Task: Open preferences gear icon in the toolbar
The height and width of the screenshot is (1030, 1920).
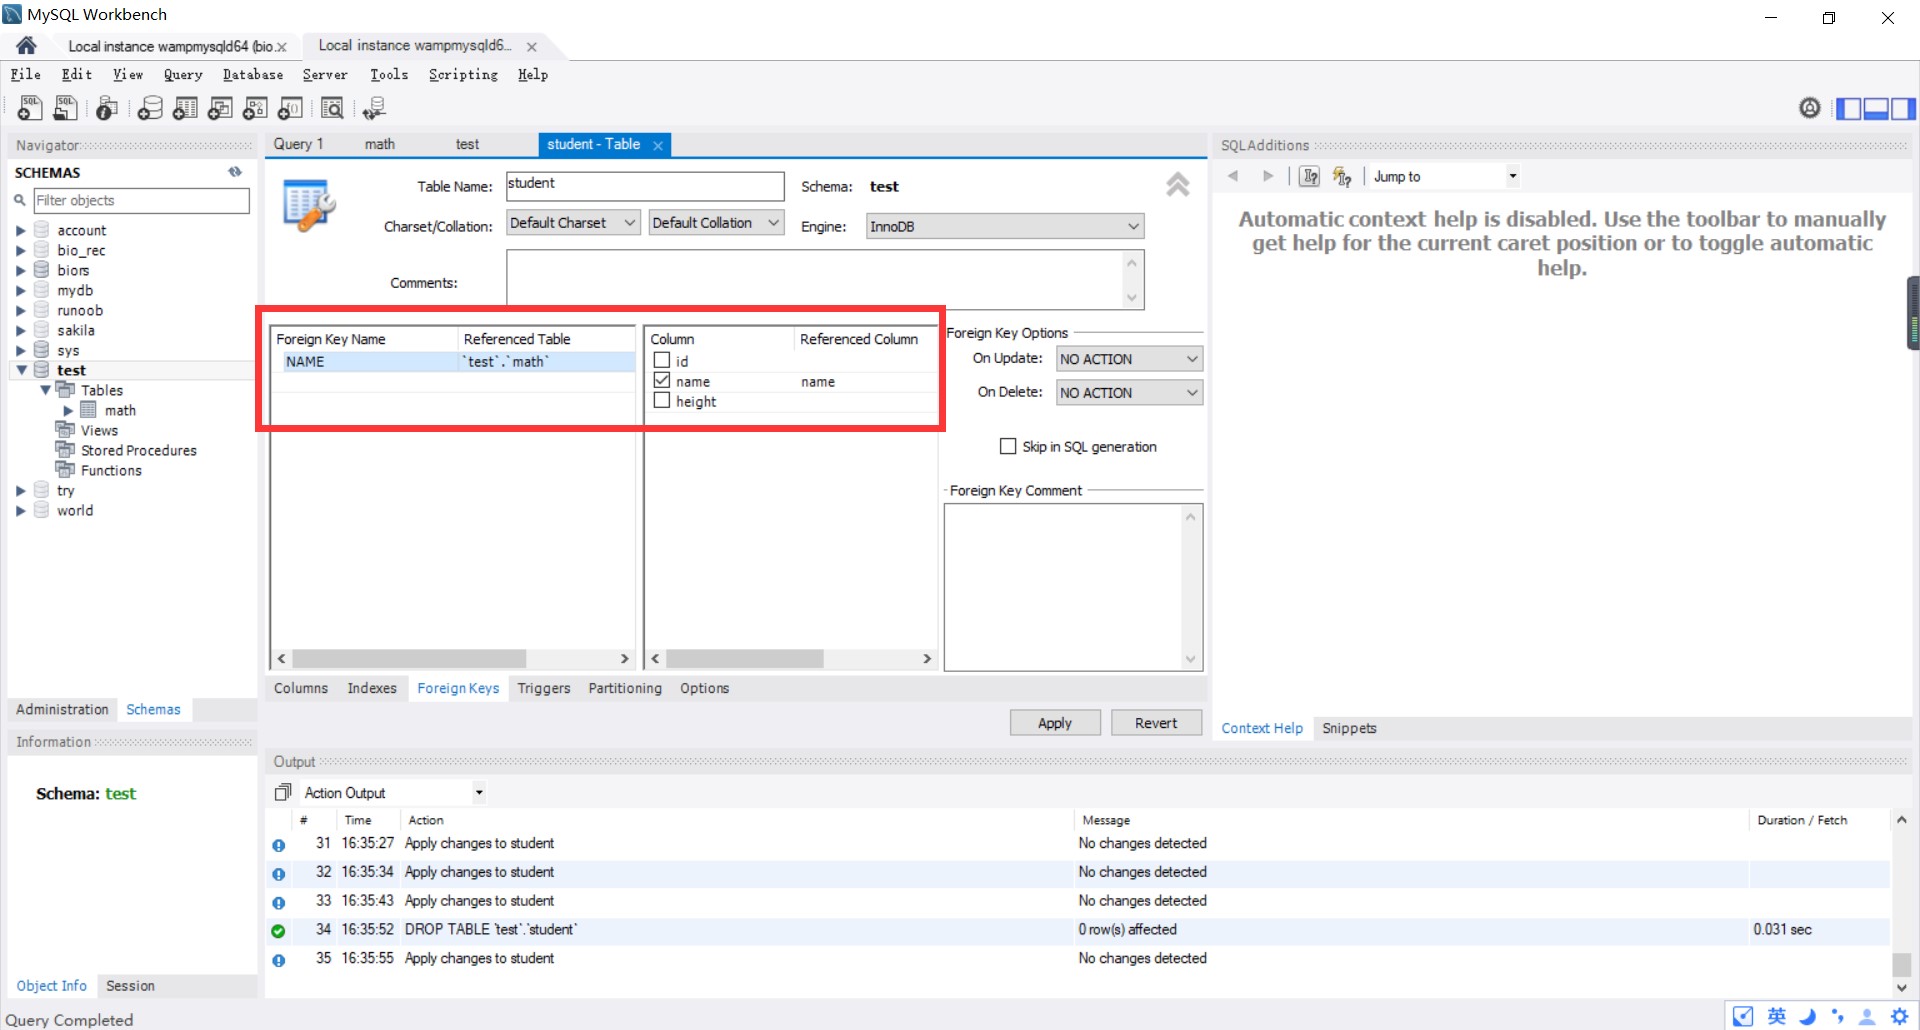Action: tap(1810, 108)
